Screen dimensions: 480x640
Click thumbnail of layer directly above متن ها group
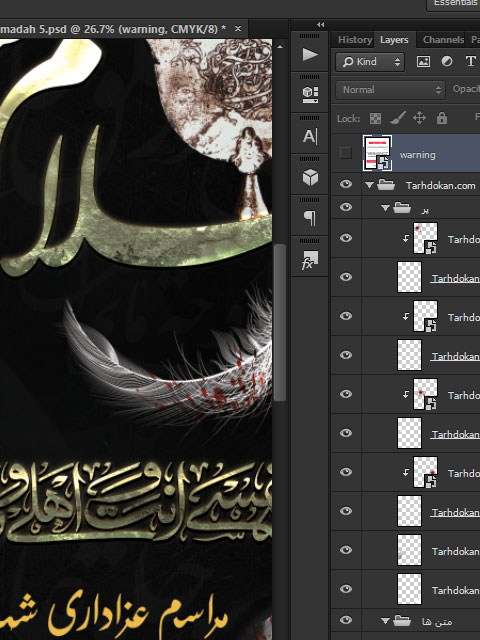[409, 589]
